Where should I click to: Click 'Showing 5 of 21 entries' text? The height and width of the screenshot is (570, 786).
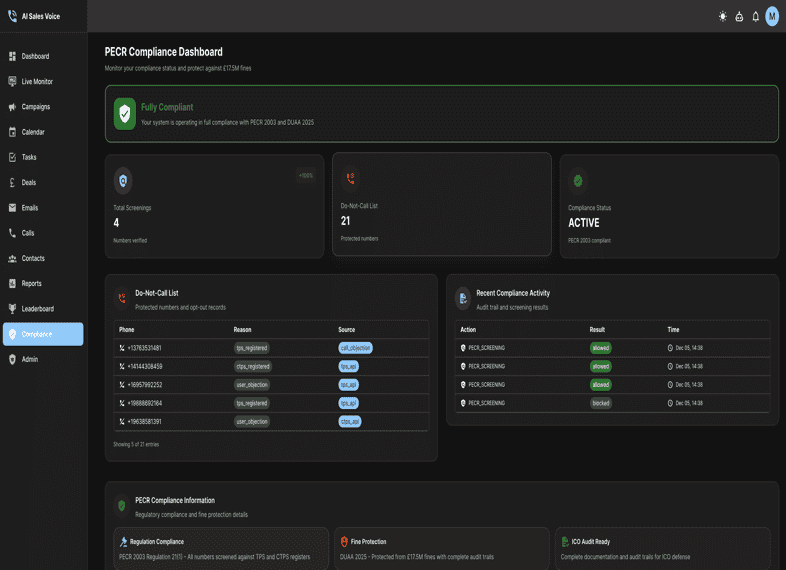pyautogui.click(x=136, y=444)
